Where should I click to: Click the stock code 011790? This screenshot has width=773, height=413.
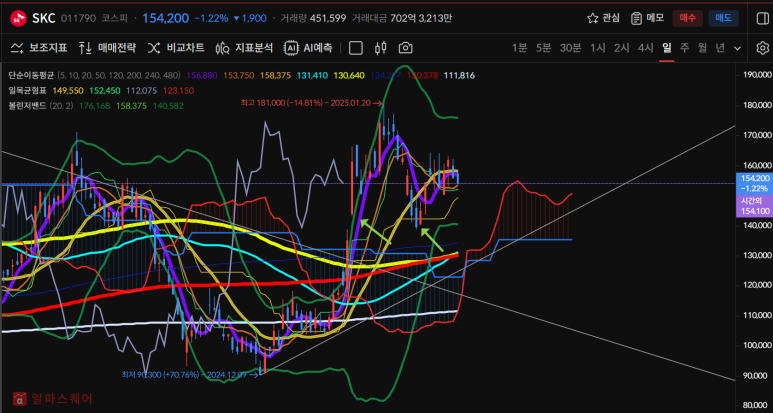78,18
